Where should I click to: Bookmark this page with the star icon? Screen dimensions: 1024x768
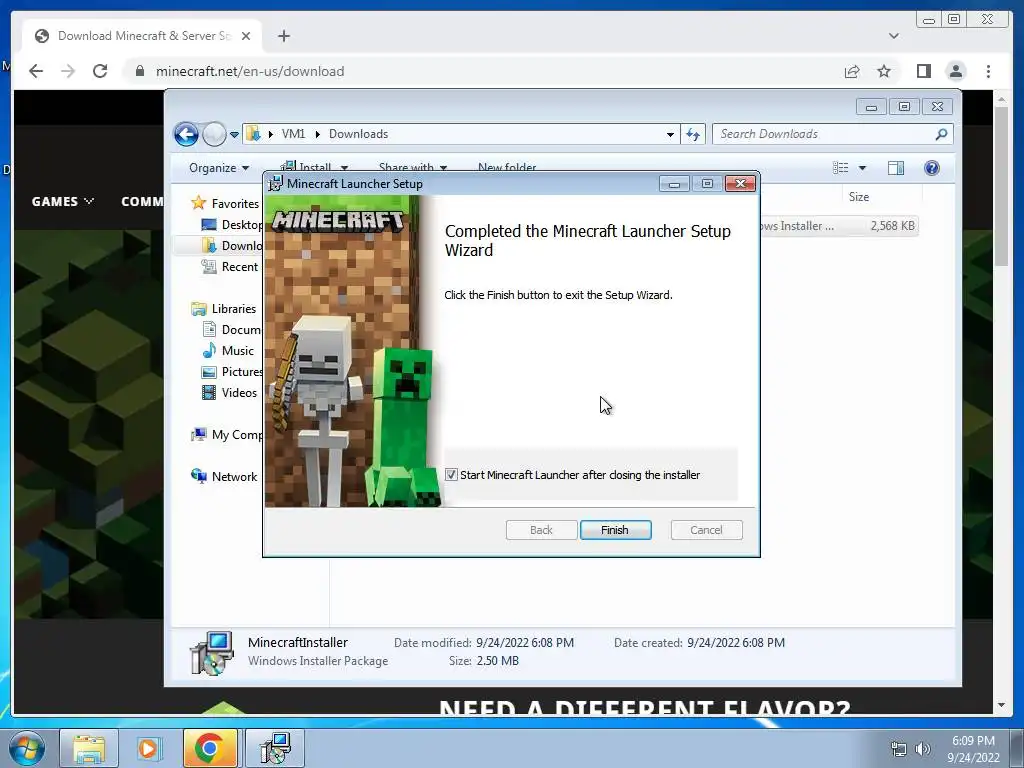(884, 71)
